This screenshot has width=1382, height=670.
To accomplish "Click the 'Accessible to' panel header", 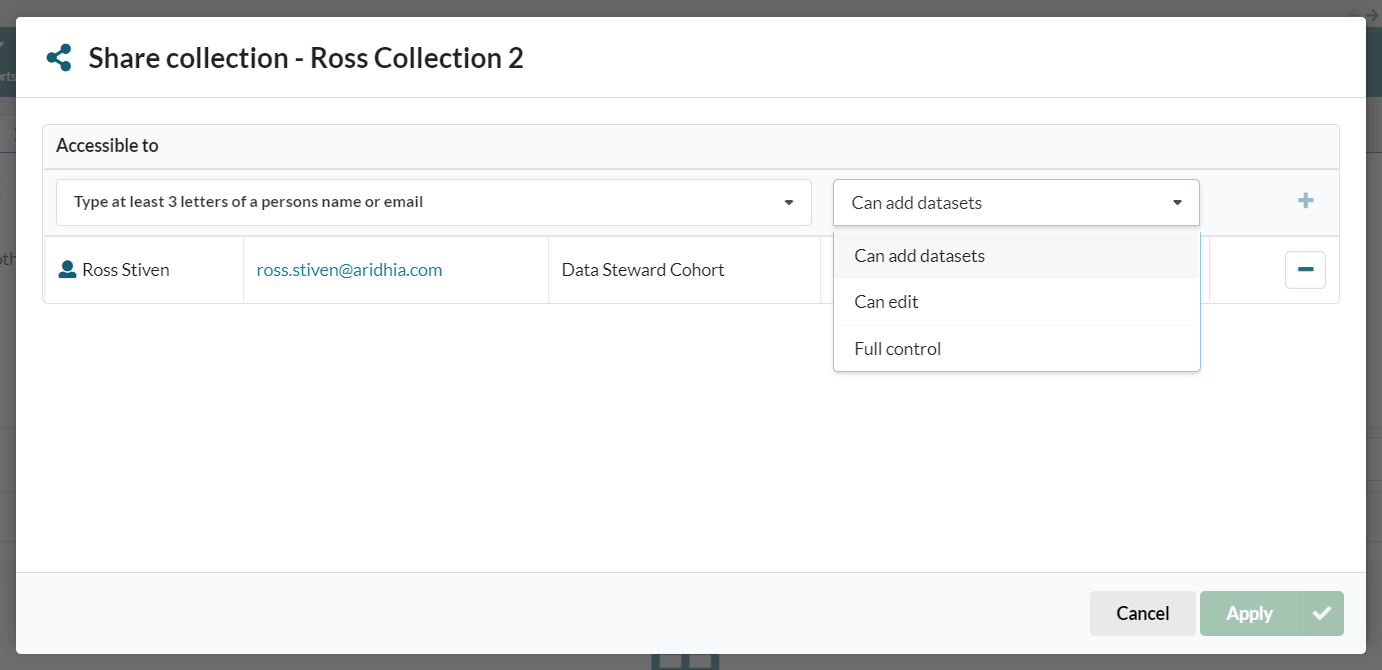I will [107, 146].
